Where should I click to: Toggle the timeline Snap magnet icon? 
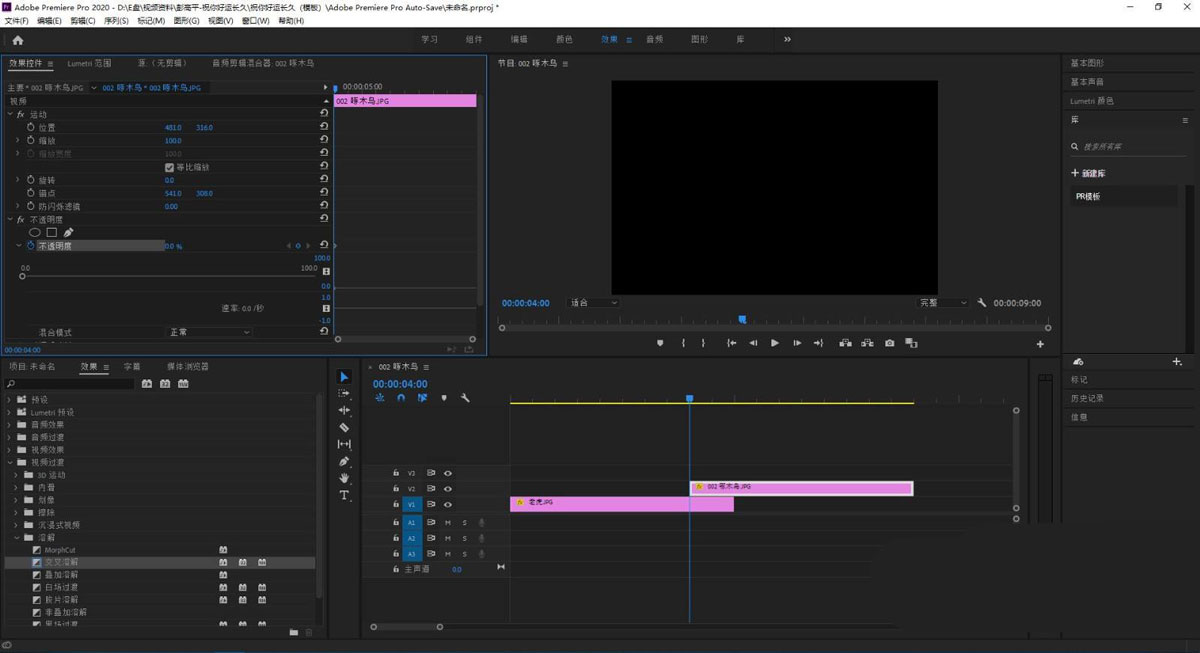pos(401,398)
